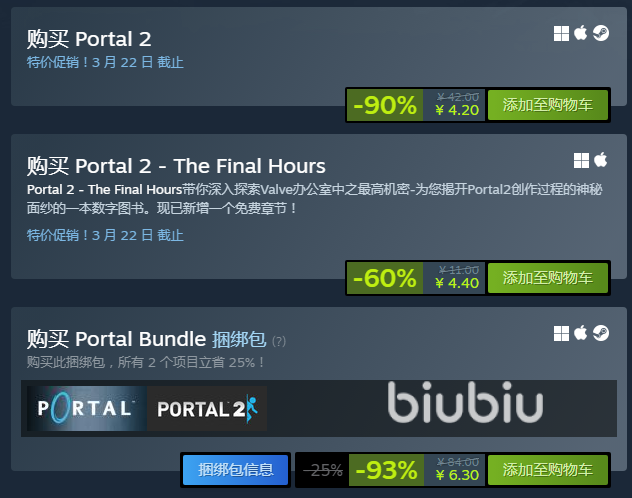This screenshot has height=498, width=632.
Task: Click Windows icon on The Final Hours box
Action: click(581, 160)
